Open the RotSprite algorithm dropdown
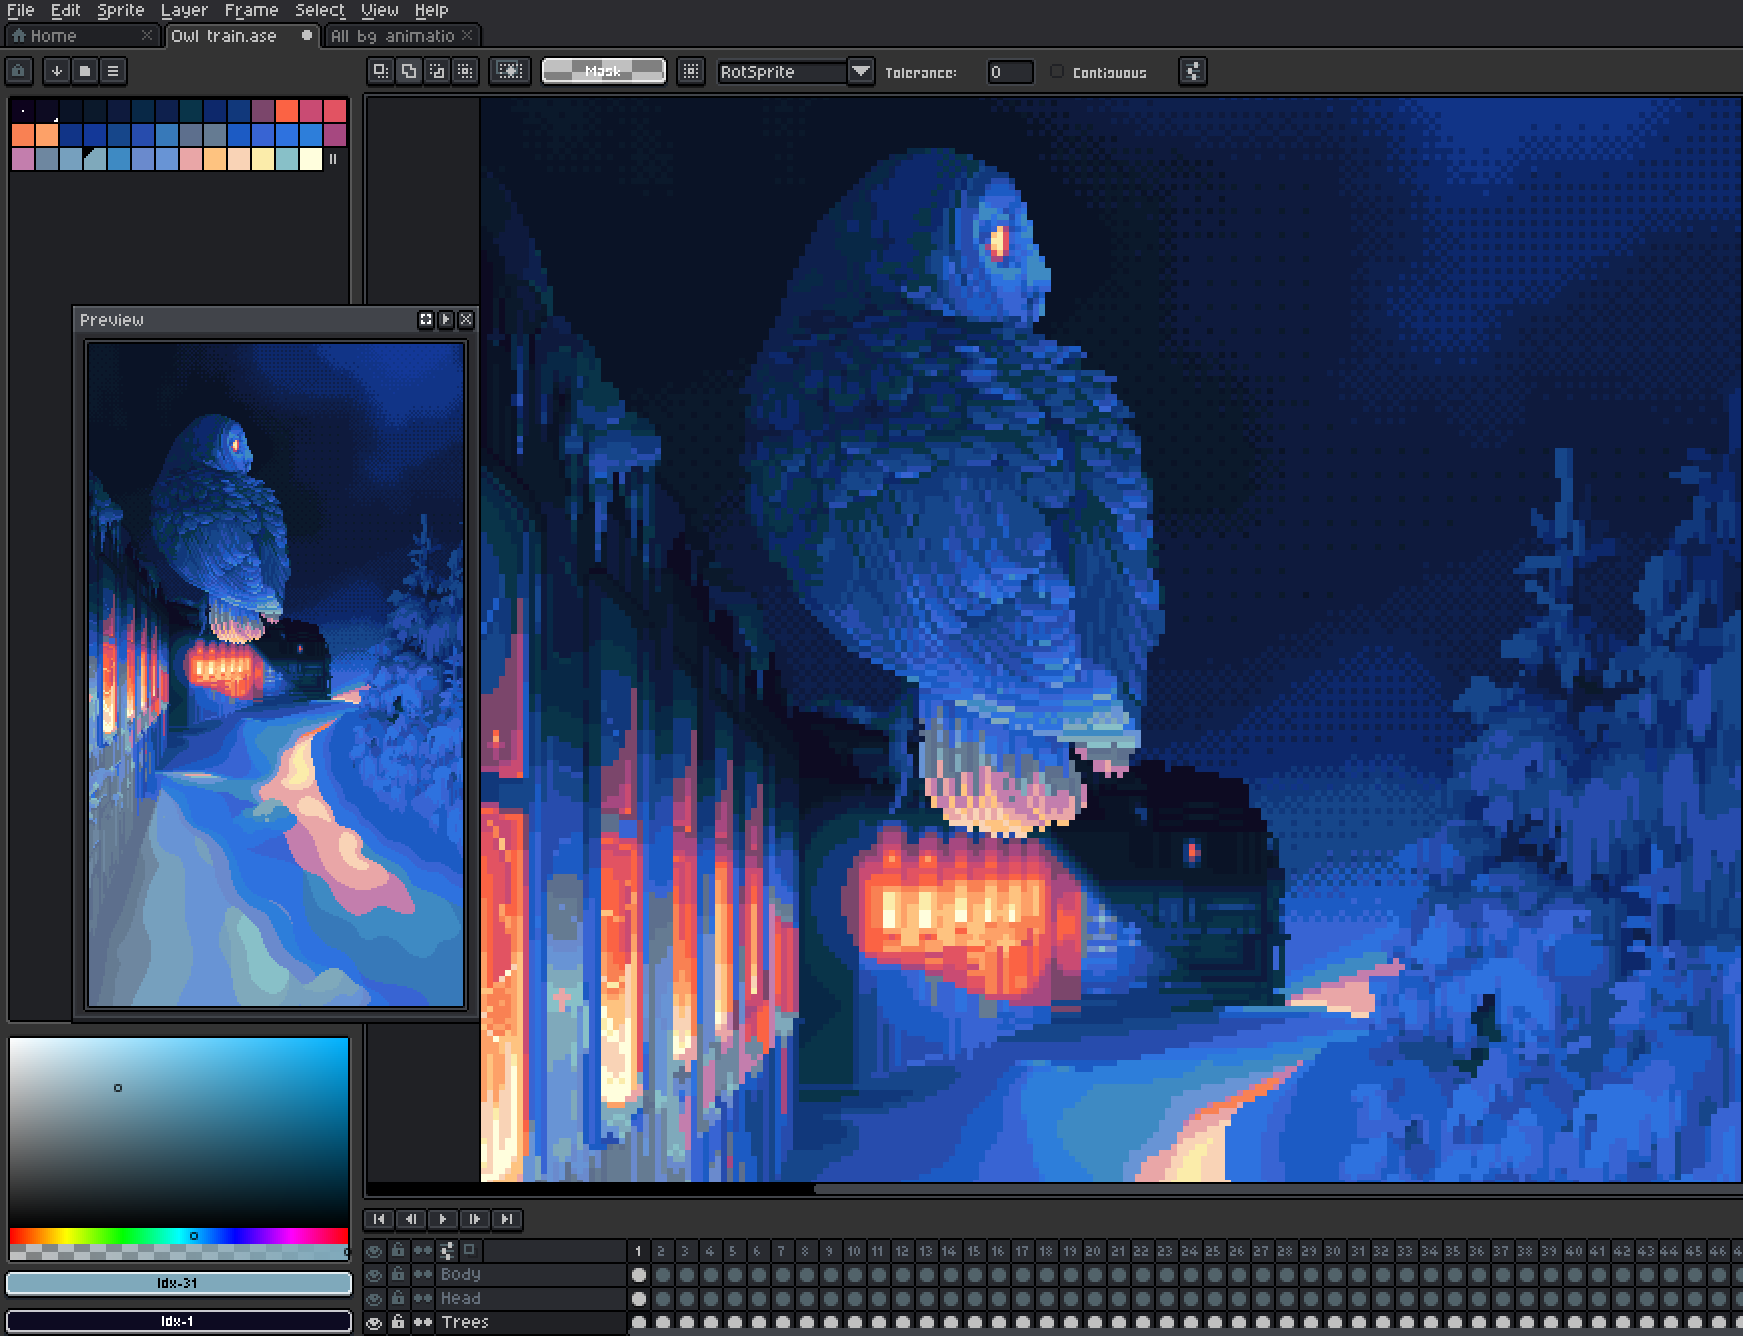Image resolution: width=1743 pixels, height=1336 pixels. point(860,72)
